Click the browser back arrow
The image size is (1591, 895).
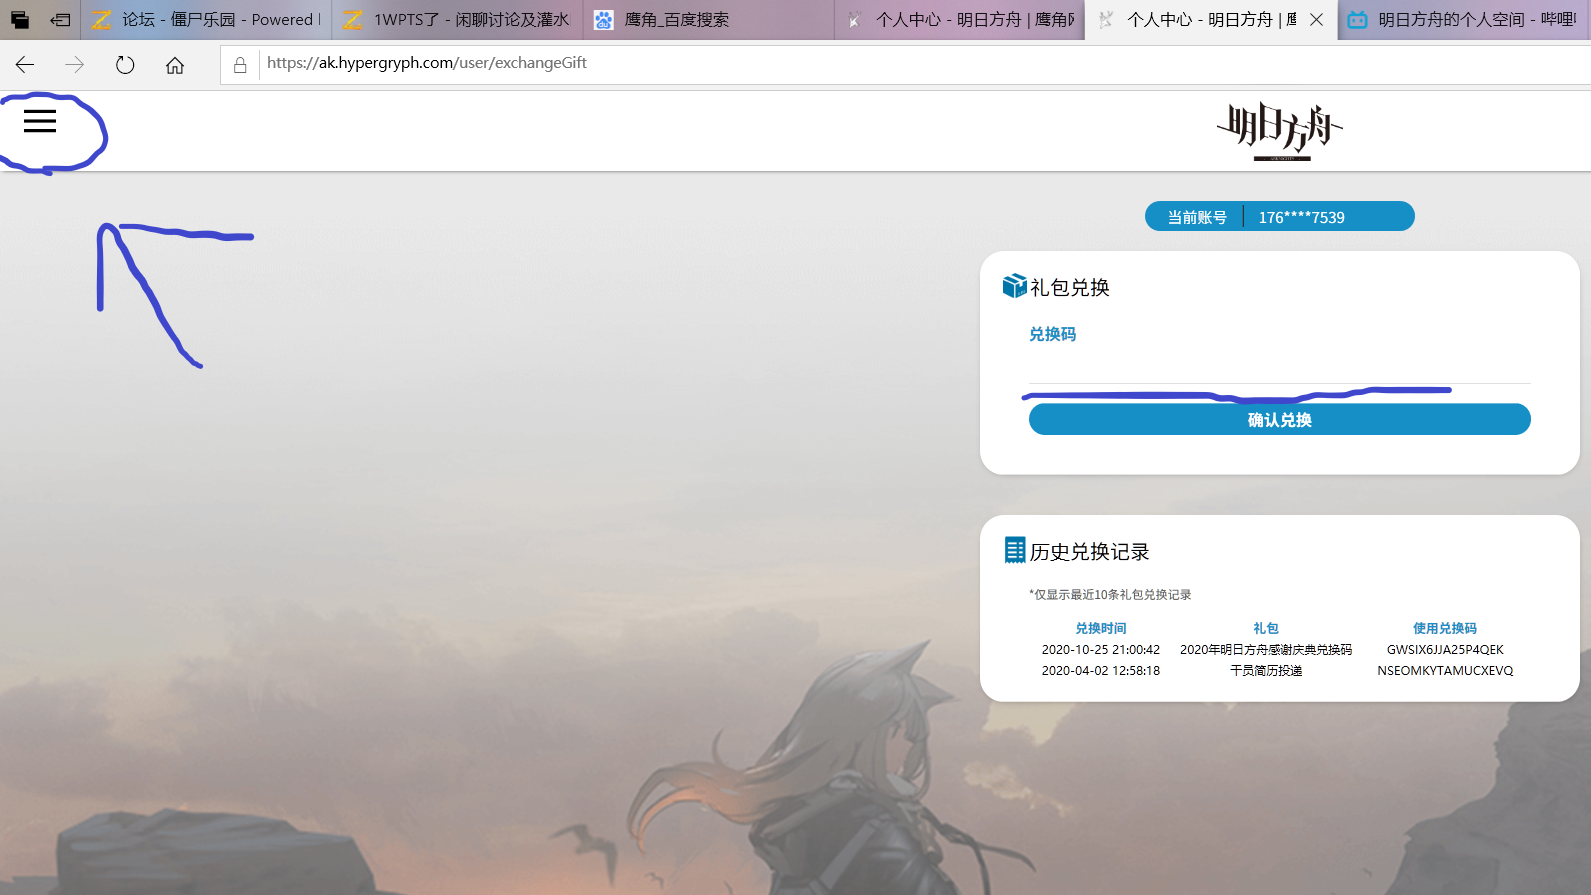pyautogui.click(x=25, y=65)
